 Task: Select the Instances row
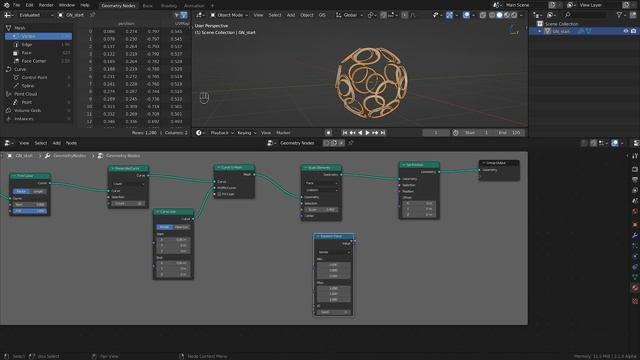point(38,119)
